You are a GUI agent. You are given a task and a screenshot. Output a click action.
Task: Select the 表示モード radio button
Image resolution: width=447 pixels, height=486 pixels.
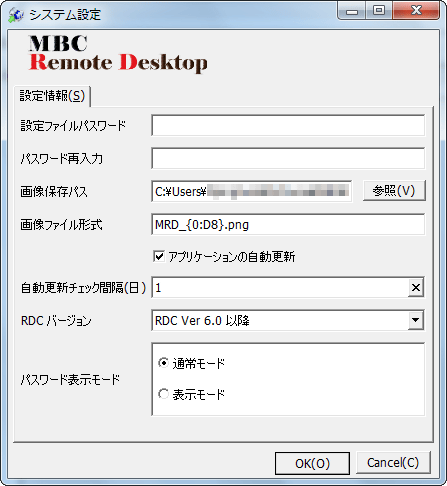pos(163,394)
